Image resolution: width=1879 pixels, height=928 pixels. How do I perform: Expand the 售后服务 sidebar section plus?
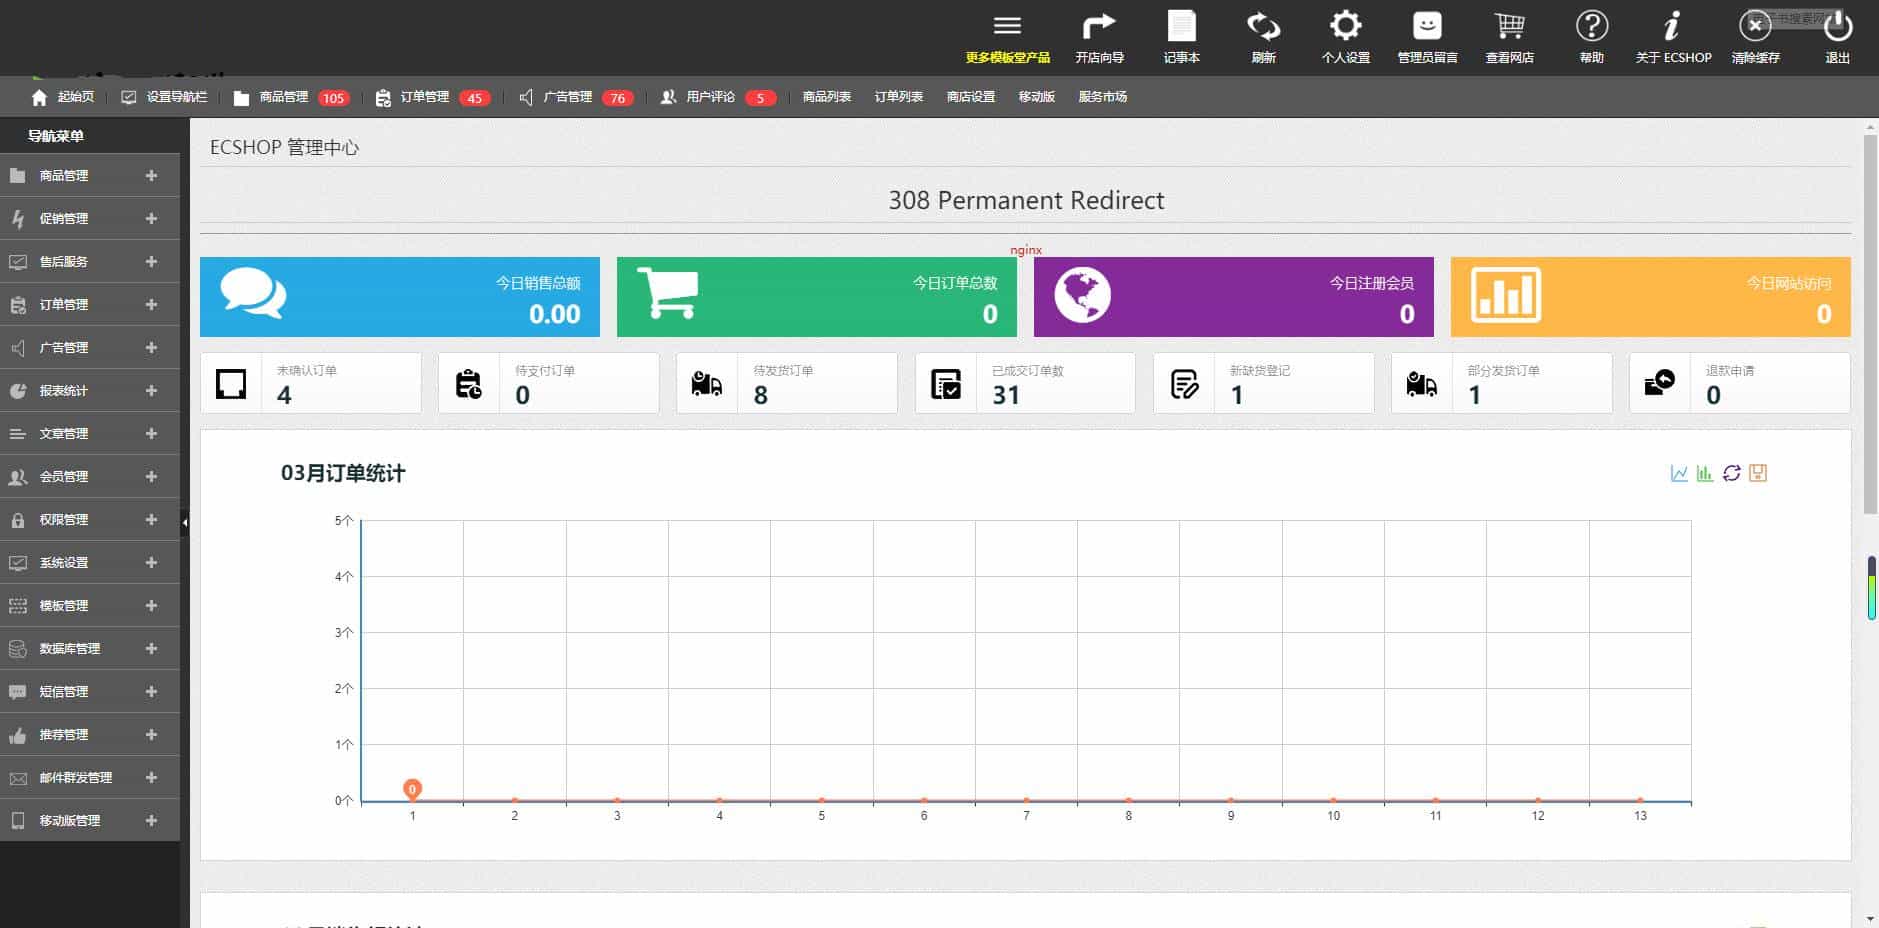[151, 262]
